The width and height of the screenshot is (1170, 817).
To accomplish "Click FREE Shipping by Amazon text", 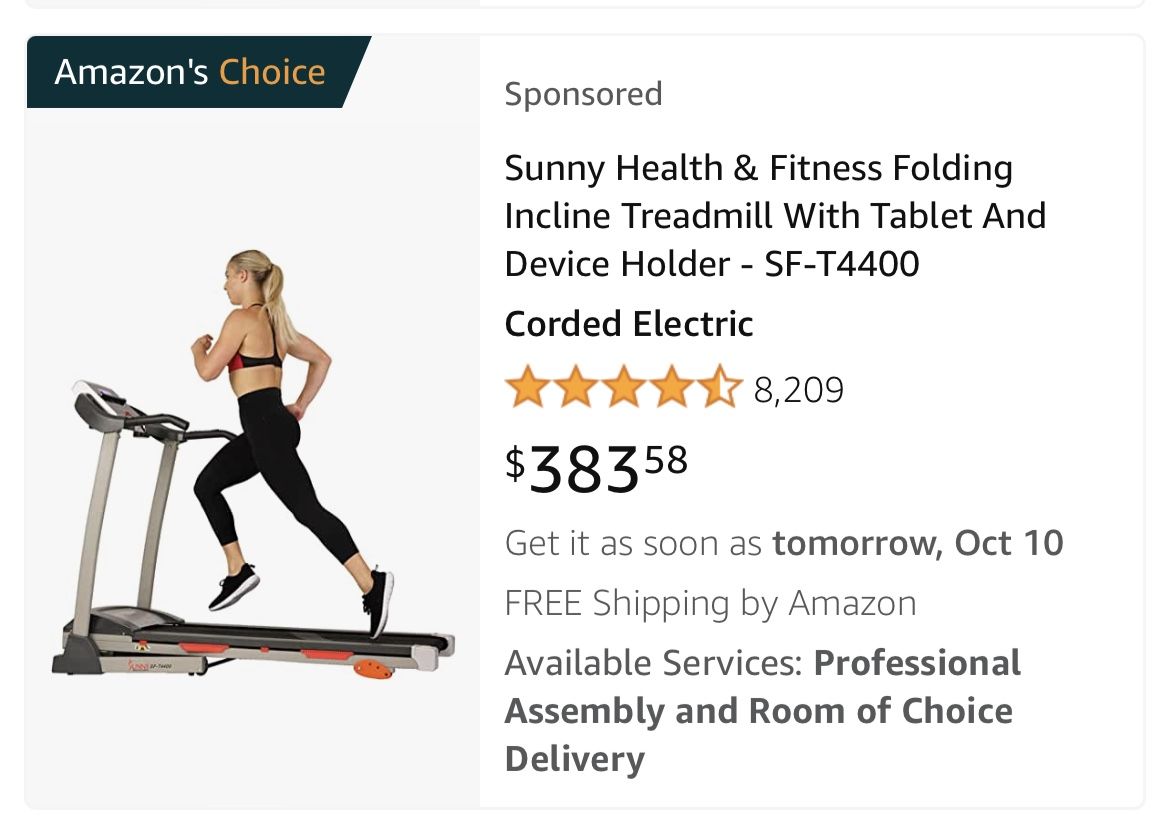I will 711,602.
